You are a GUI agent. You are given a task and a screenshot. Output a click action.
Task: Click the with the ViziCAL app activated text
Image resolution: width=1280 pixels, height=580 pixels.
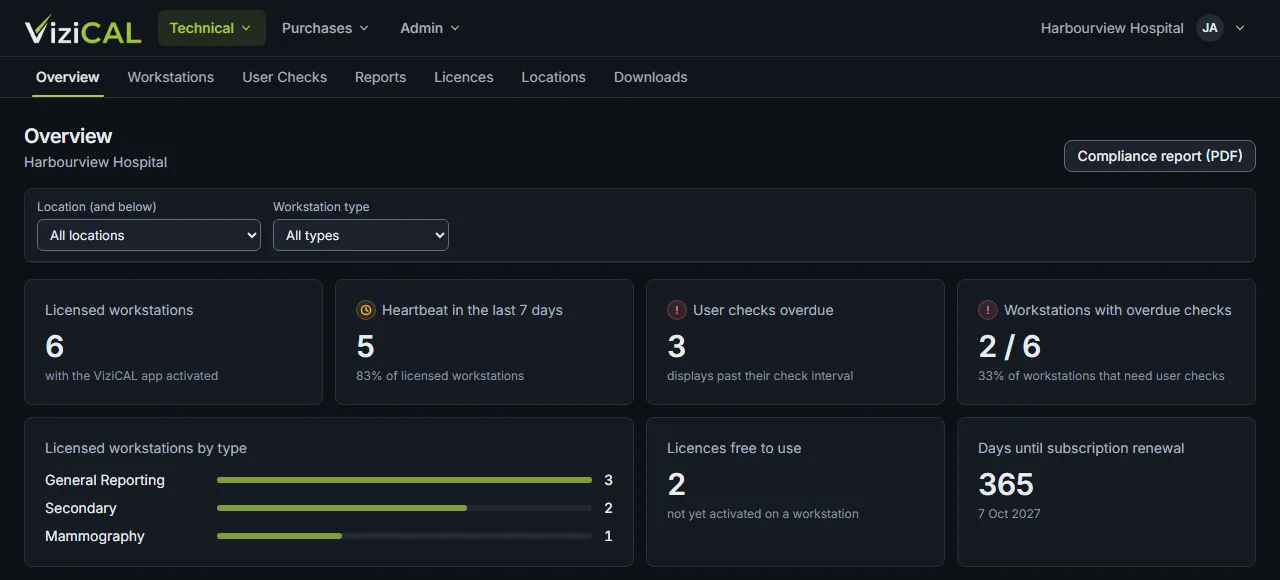click(x=131, y=376)
